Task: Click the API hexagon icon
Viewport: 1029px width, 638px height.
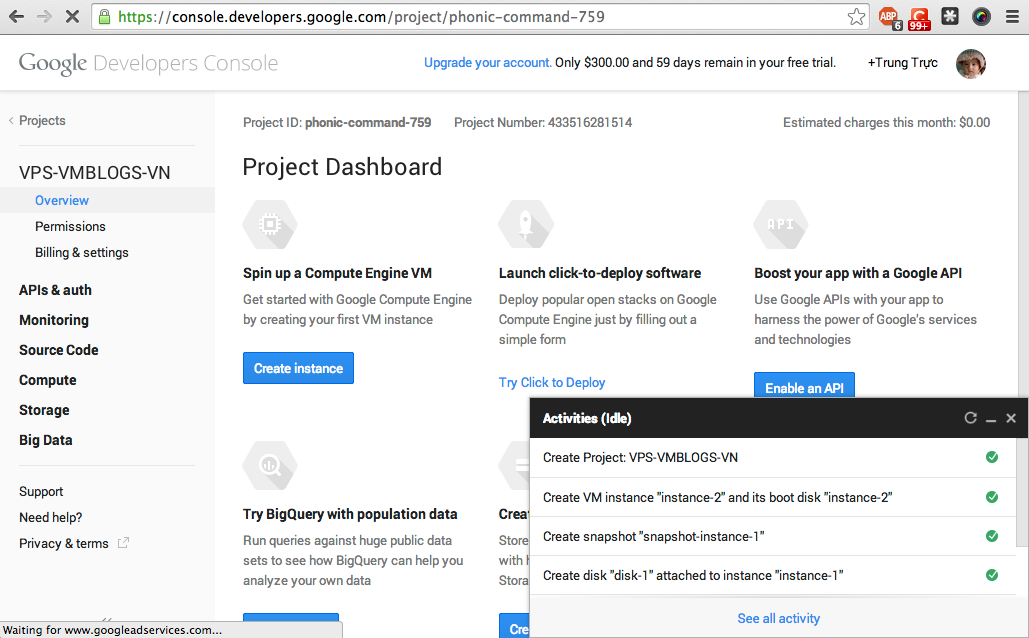Action: pos(781,225)
